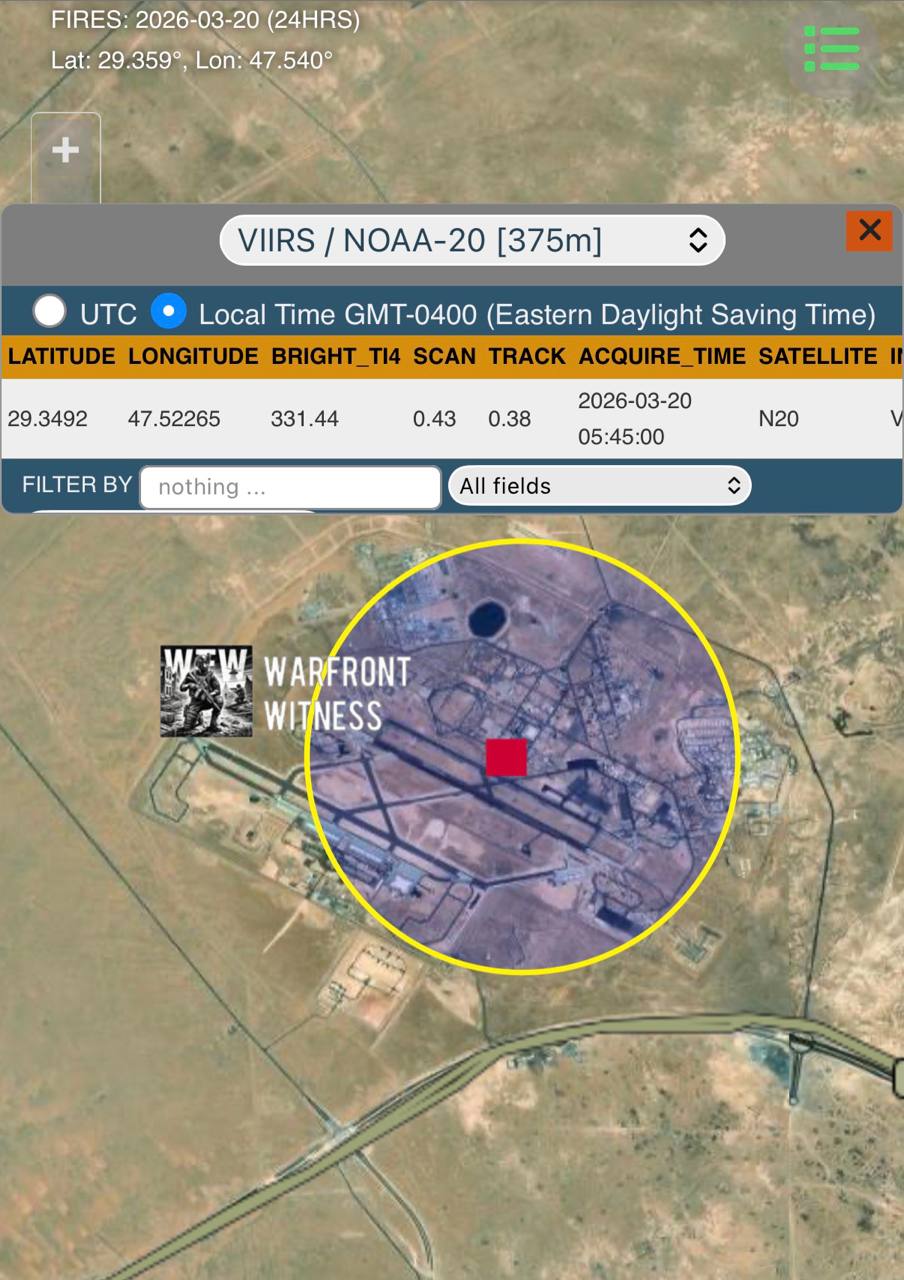Select the Local Time GMT-0400 radio button

point(169,311)
